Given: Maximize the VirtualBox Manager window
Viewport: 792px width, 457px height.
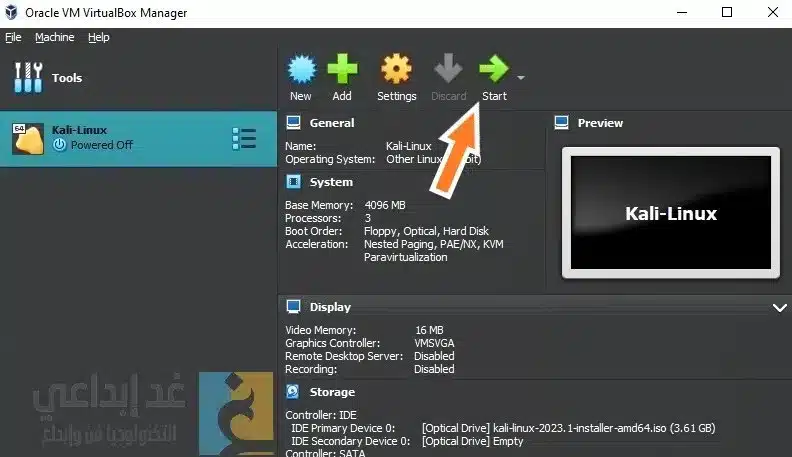Looking at the screenshot, I should [x=727, y=12].
